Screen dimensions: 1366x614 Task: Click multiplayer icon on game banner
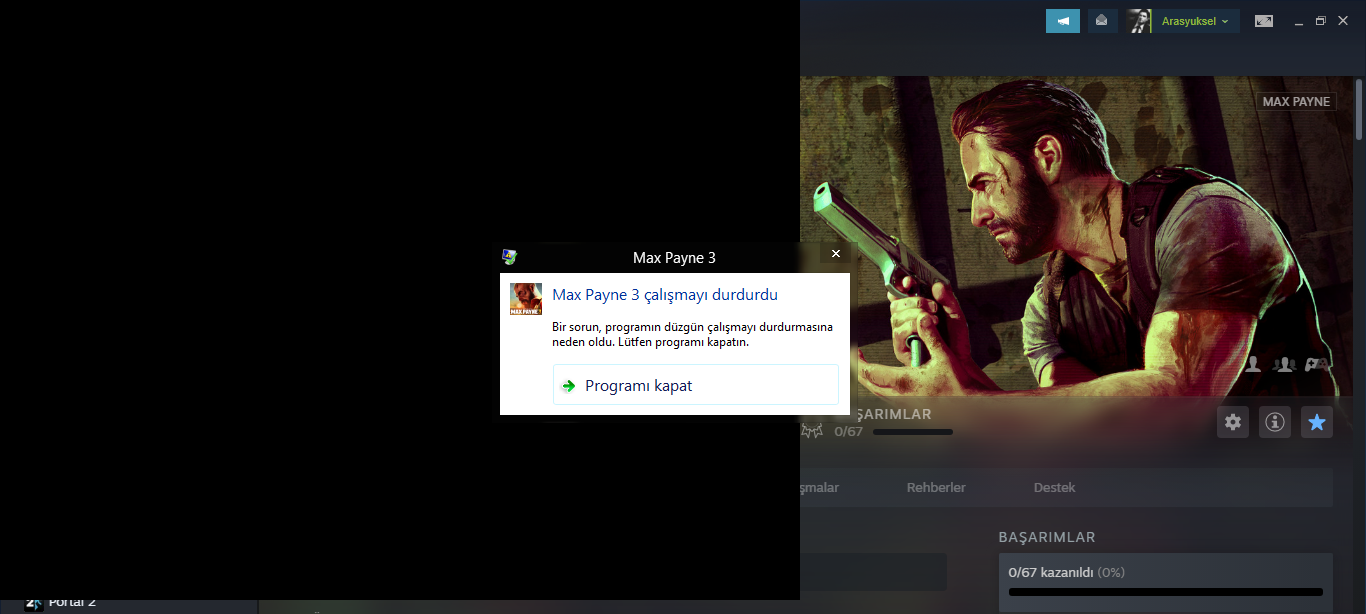(1284, 365)
